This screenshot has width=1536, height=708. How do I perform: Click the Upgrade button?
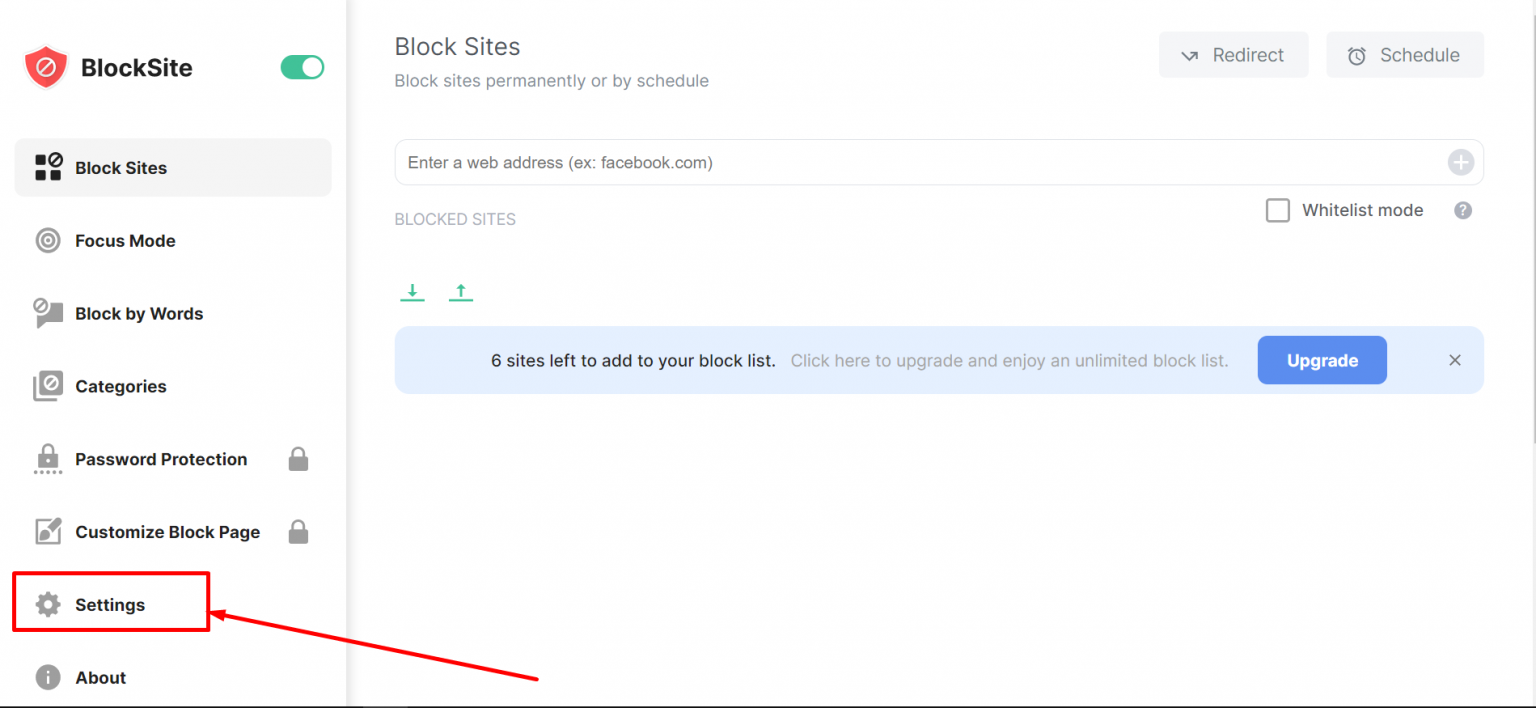pyautogui.click(x=1322, y=360)
